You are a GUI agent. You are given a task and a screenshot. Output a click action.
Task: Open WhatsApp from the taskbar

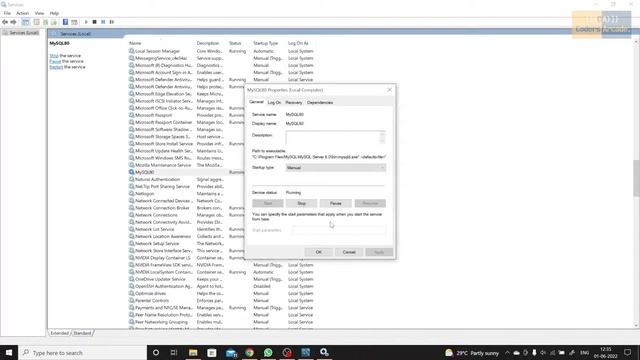click(268, 353)
